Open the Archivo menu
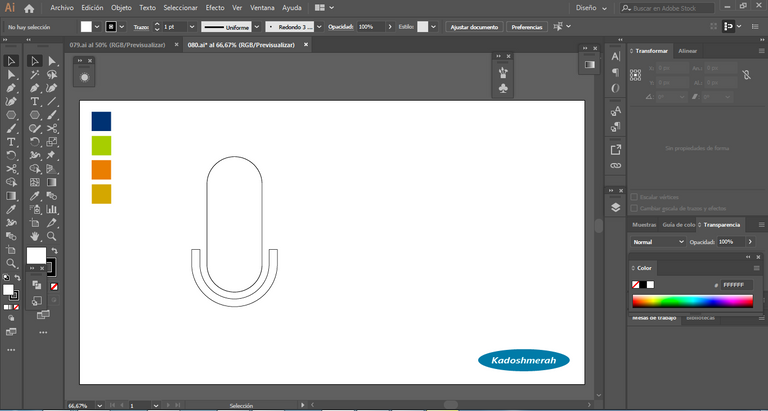Viewport: 768px width, 411px height. (x=62, y=8)
